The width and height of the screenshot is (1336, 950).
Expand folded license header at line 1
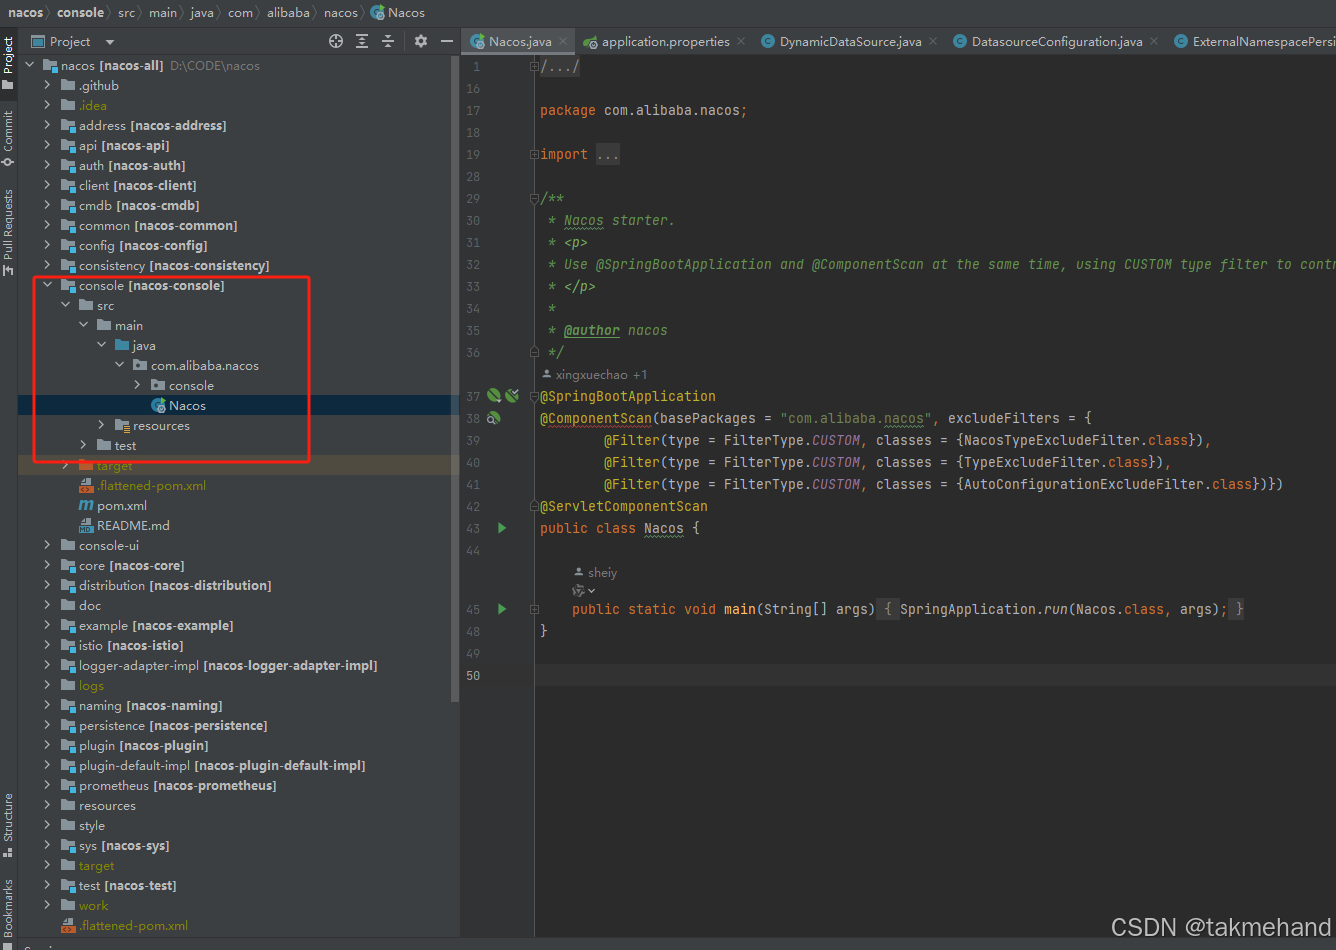(x=534, y=67)
